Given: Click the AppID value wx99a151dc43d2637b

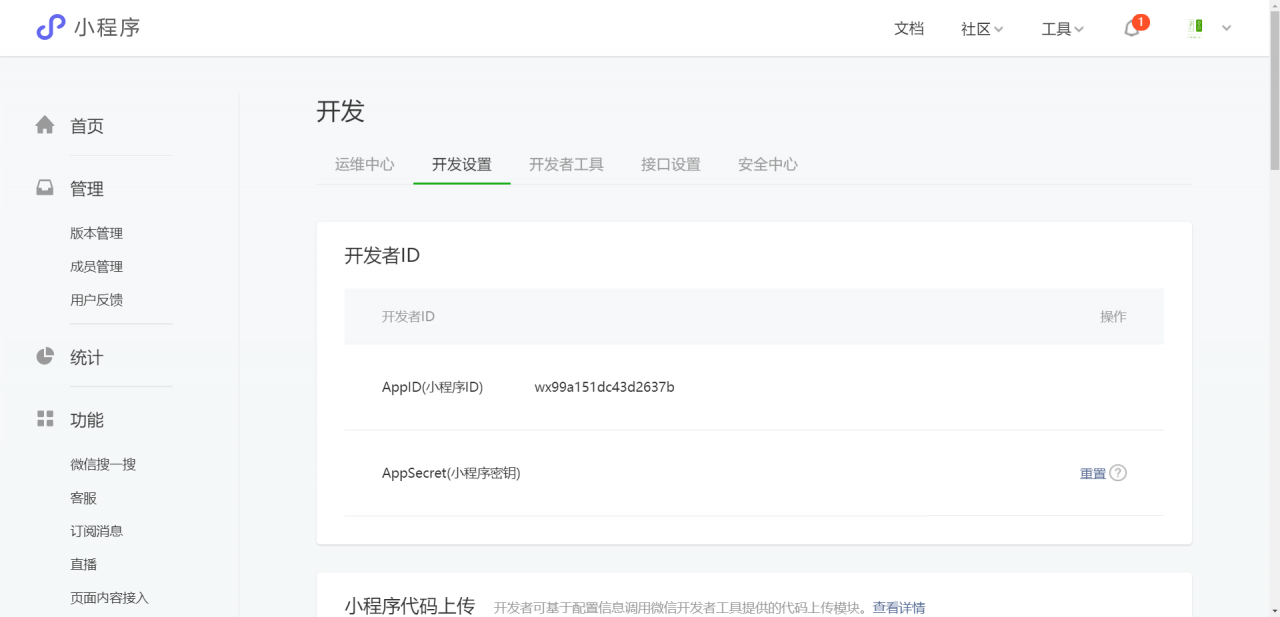Looking at the screenshot, I should coord(604,387).
